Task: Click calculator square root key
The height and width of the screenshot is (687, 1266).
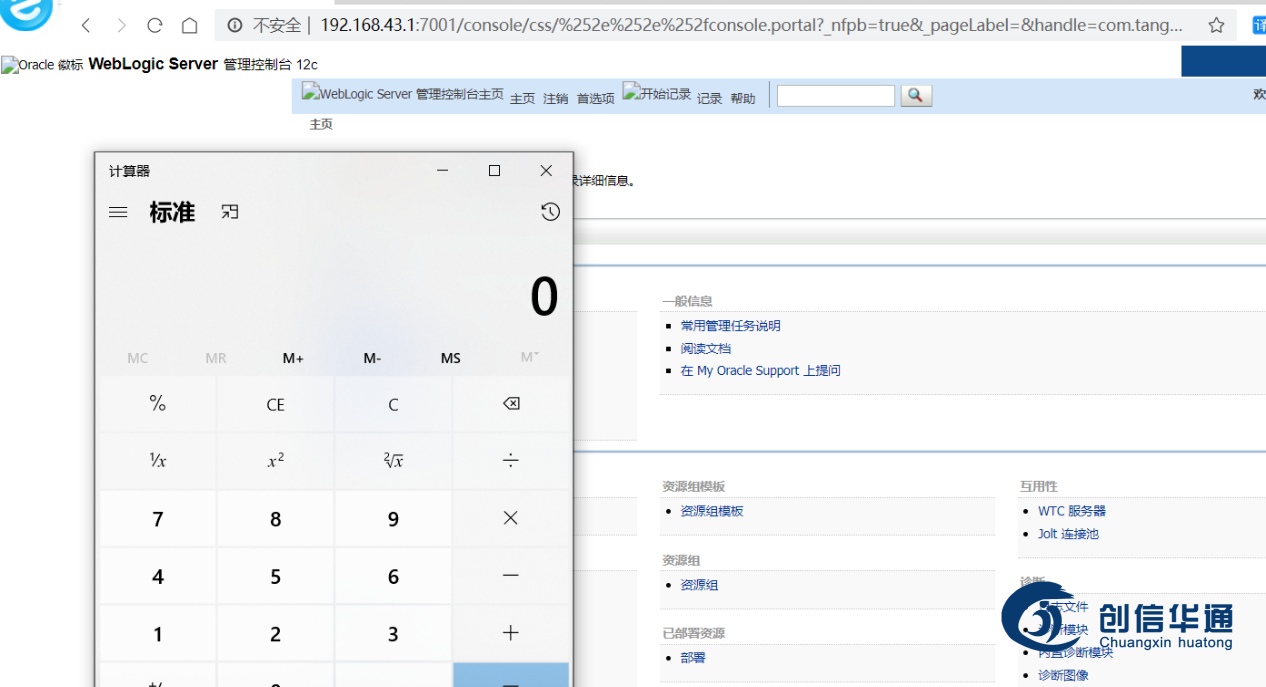Action: click(x=393, y=461)
